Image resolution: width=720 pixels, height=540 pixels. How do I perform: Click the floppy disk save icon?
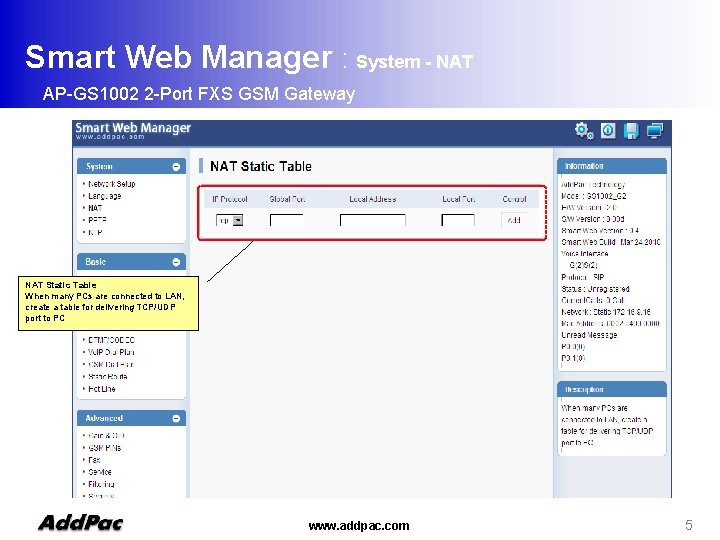(x=631, y=131)
